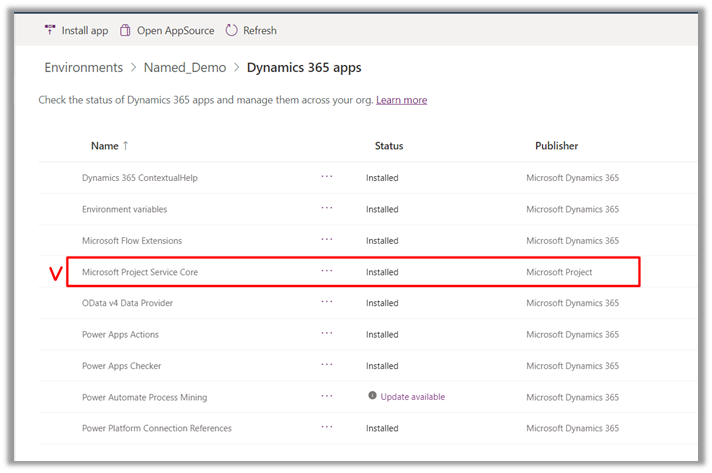The height and width of the screenshot is (473, 712).
Task: Select OData v4 Data Provider app name
Action: pyautogui.click(x=127, y=303)
